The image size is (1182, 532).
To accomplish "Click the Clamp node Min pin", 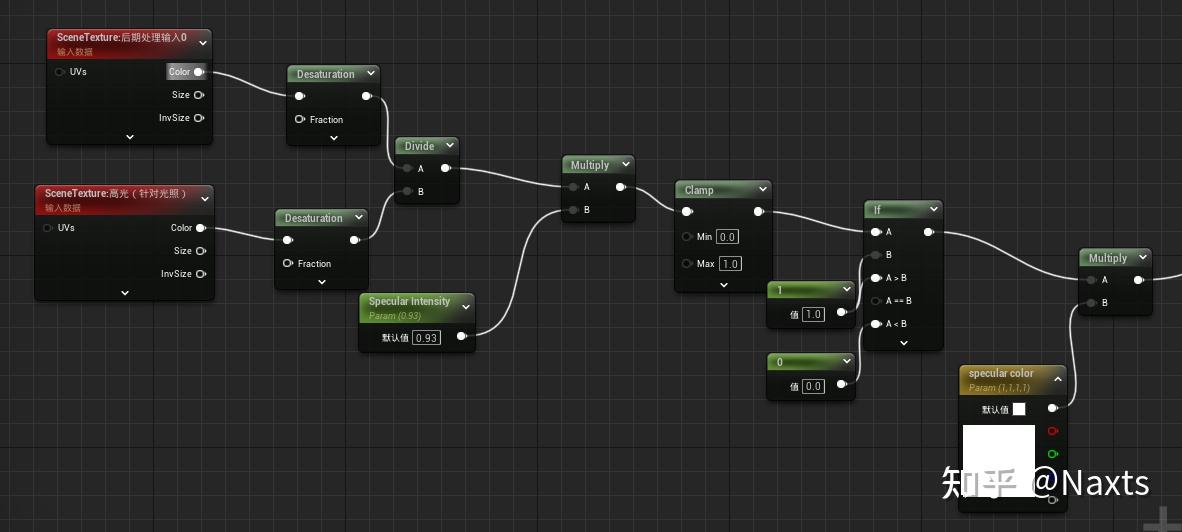I will tap(687, 237).
